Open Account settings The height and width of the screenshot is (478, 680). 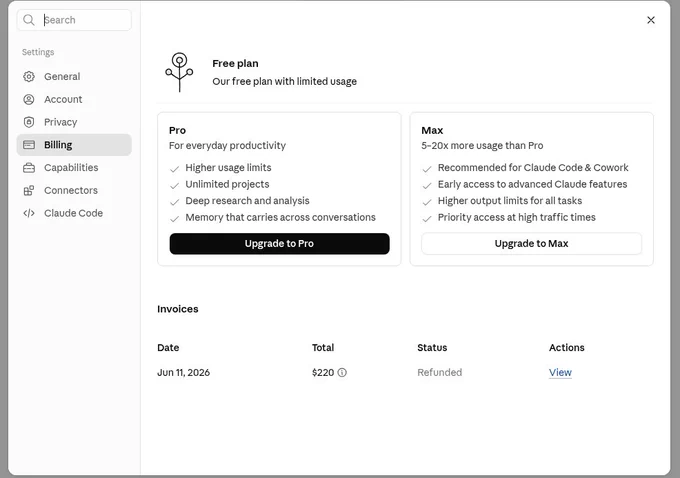tap(74, 99)
